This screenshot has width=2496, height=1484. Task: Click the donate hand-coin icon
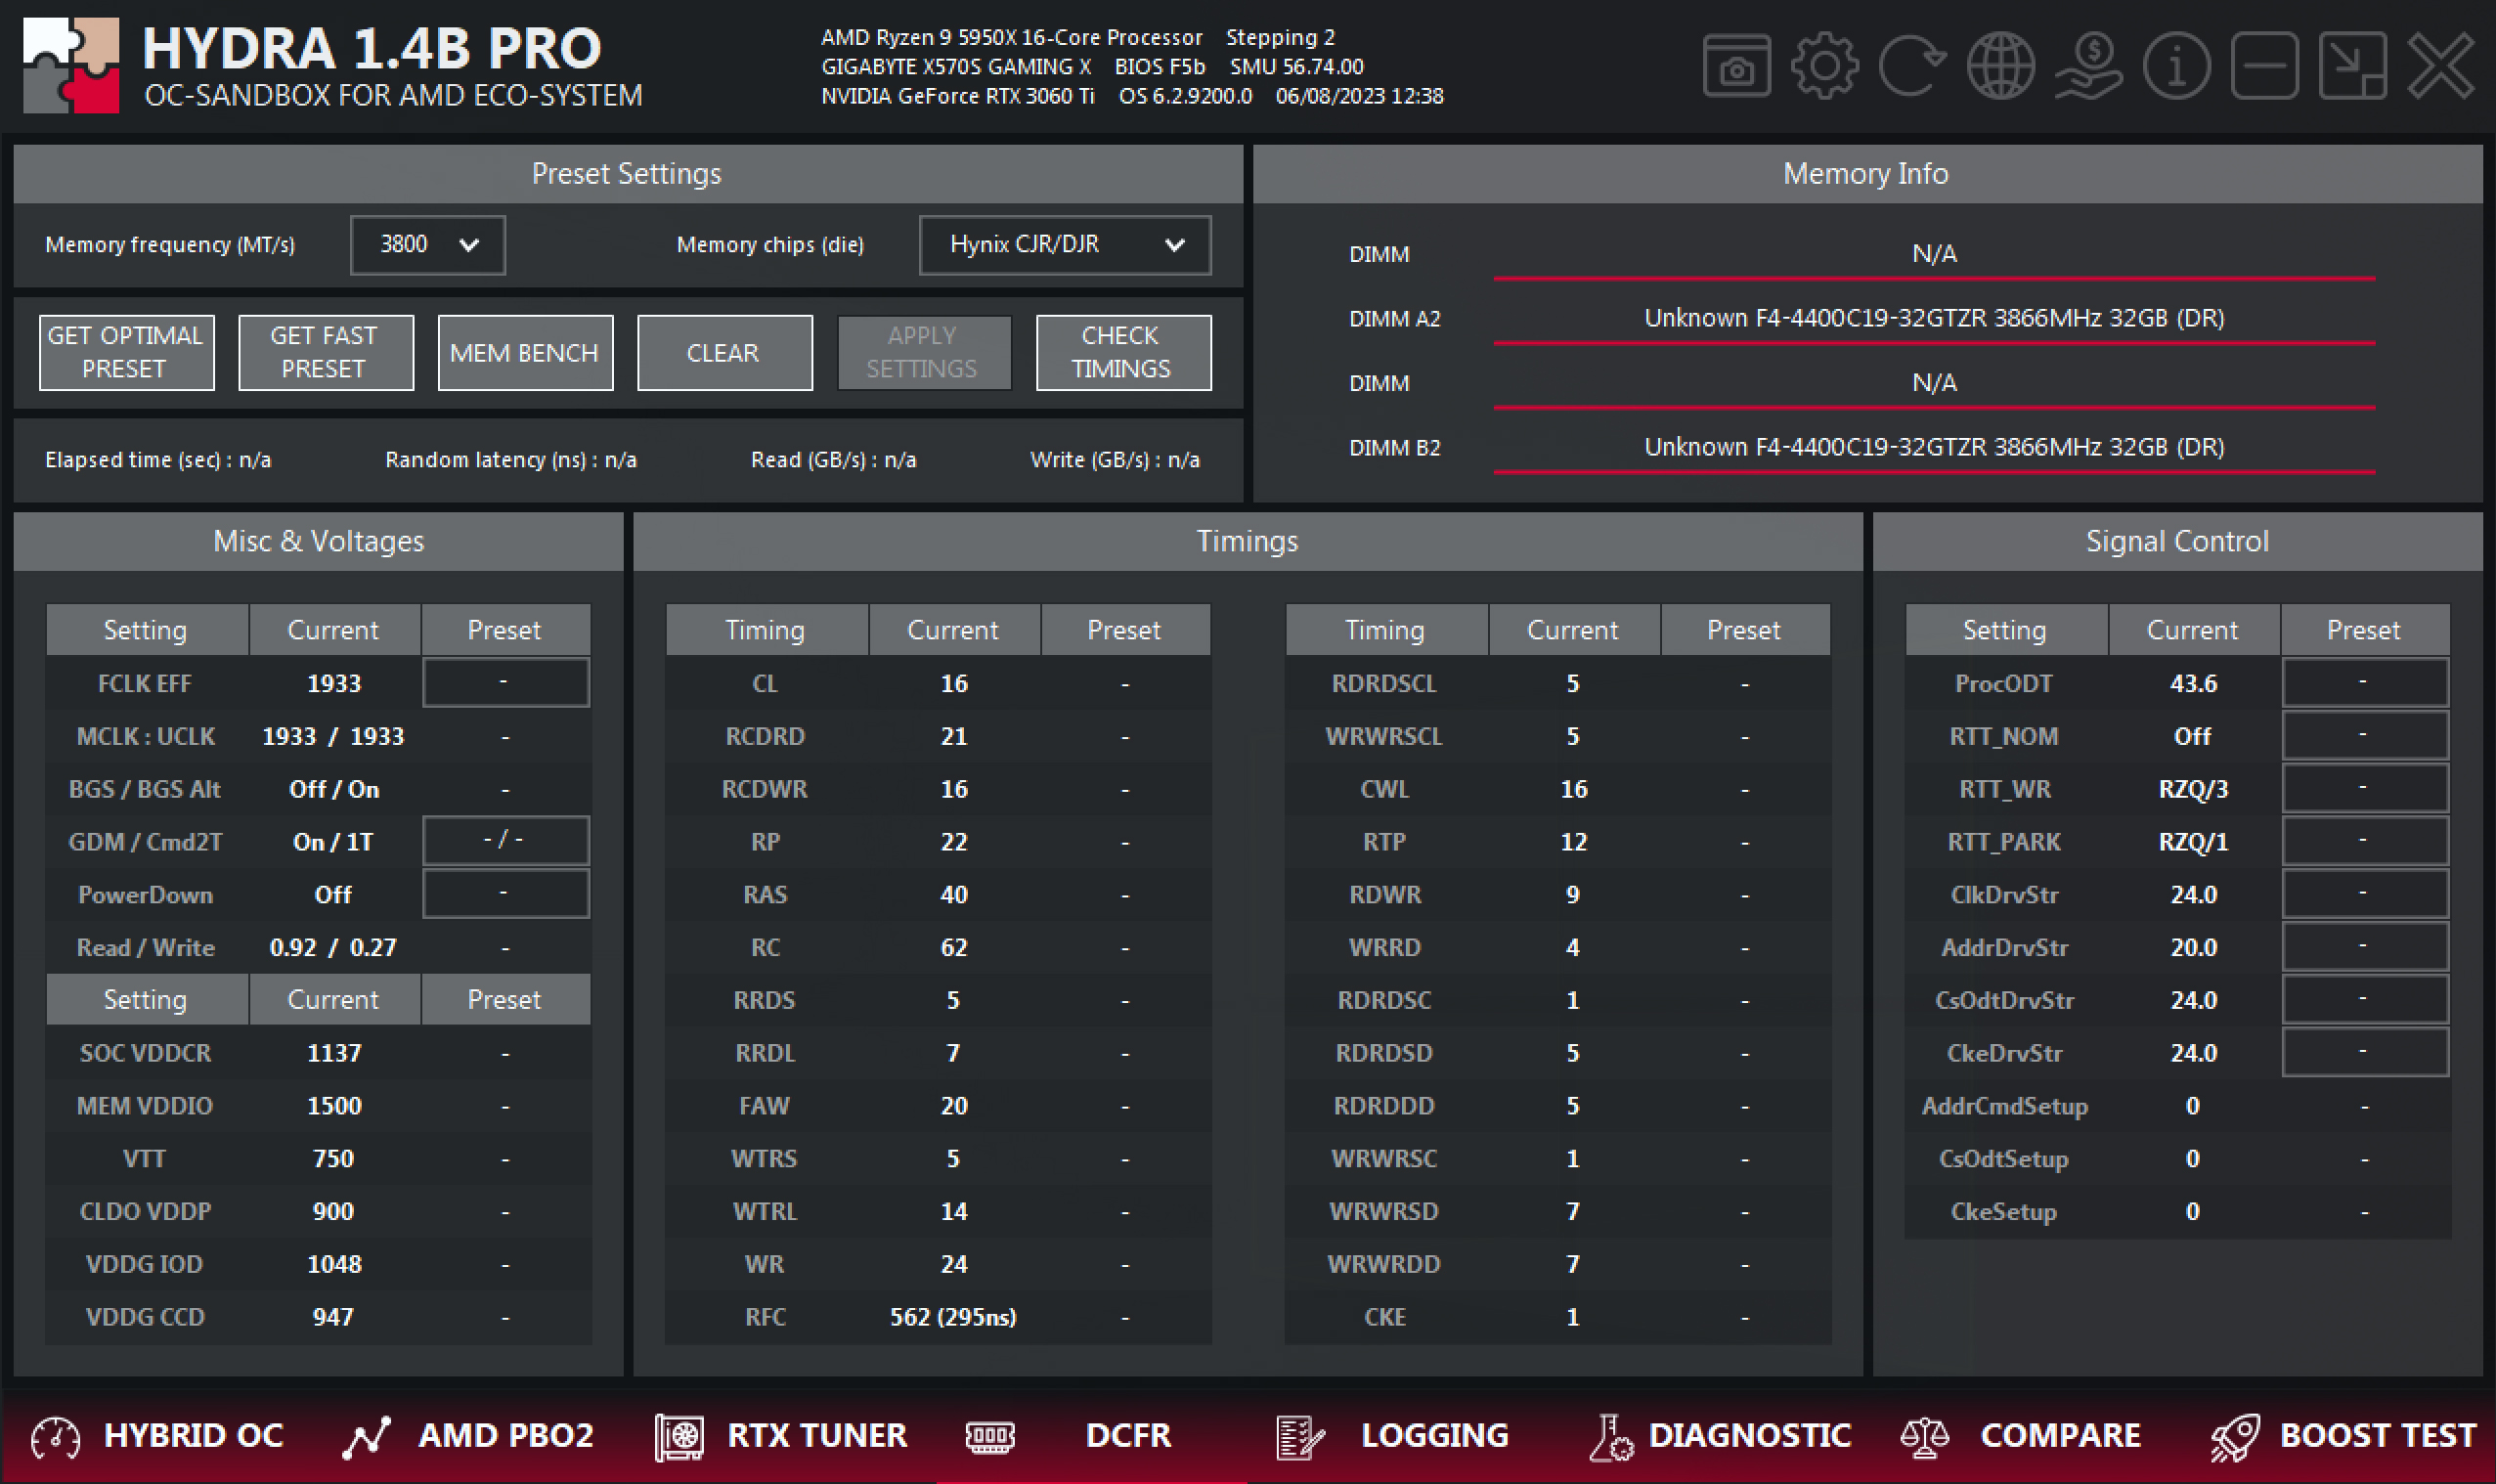click(2088, 66)
